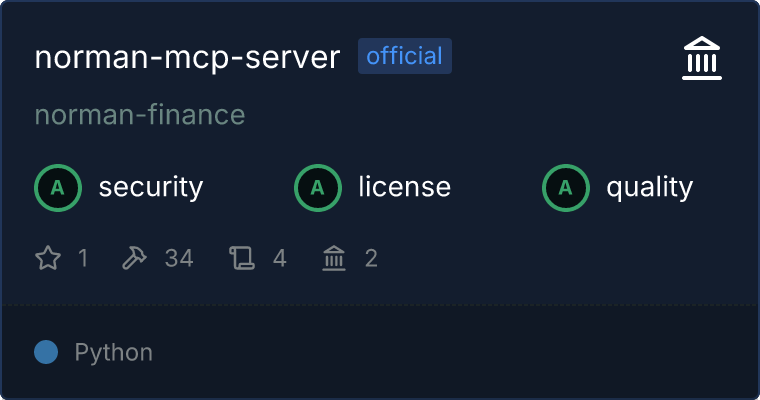Click the blue Python language dot

pos(46,352)
